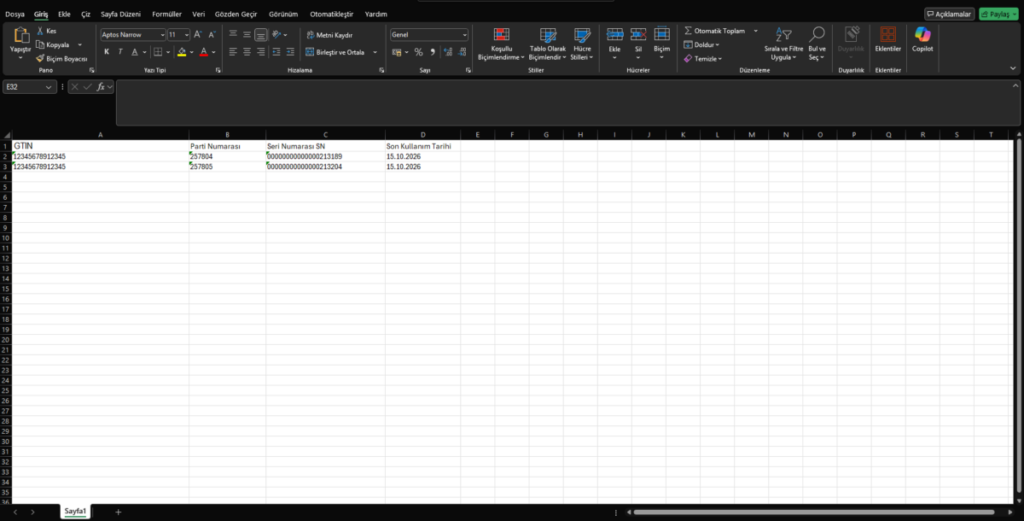
Task: Switch to the Ekle ribbon tab
Action: [64, 14]
